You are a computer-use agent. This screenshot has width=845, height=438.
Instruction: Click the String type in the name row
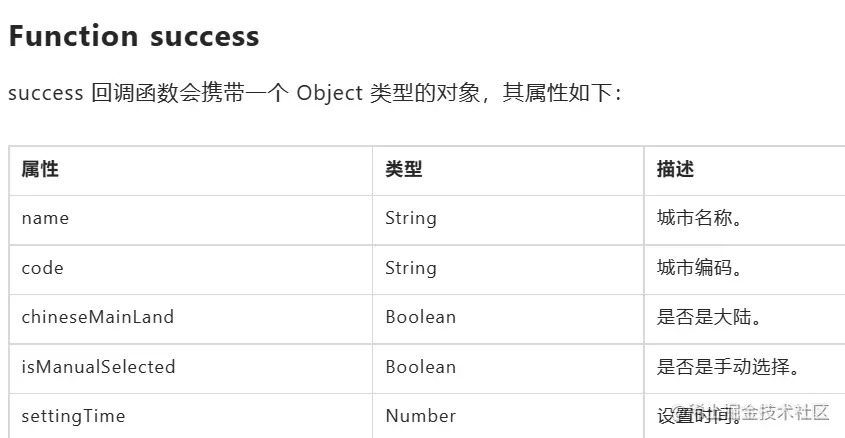click(x=411, y=218)
